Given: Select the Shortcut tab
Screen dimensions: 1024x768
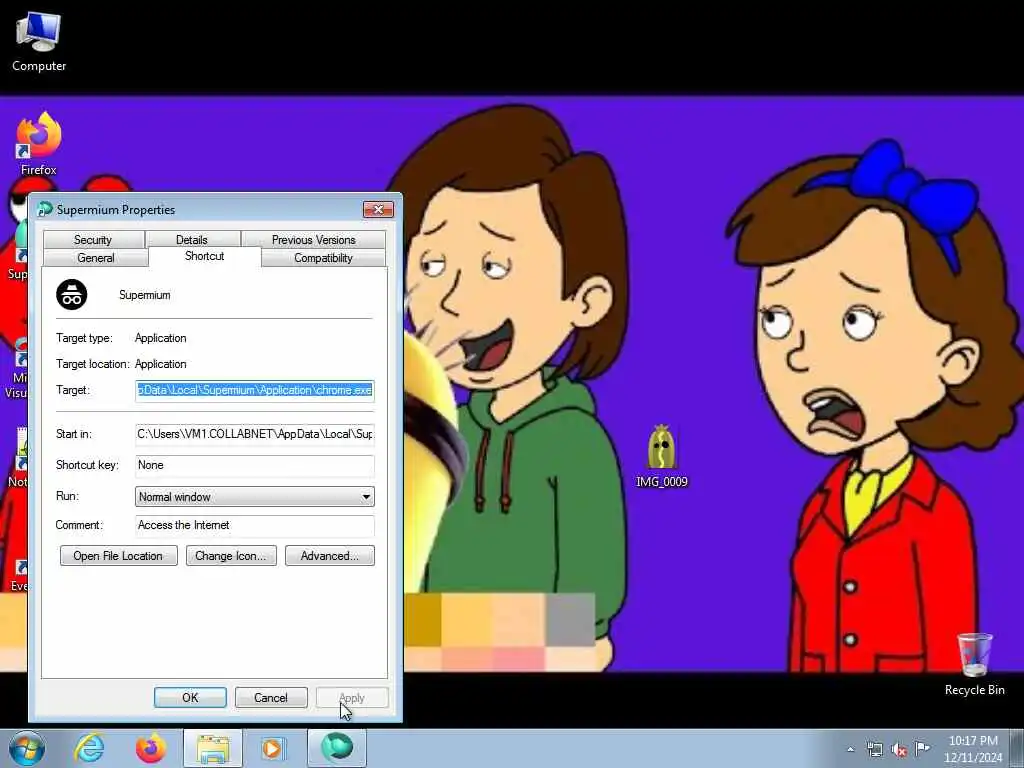Looking at the screenshot, I should (204, 257).
